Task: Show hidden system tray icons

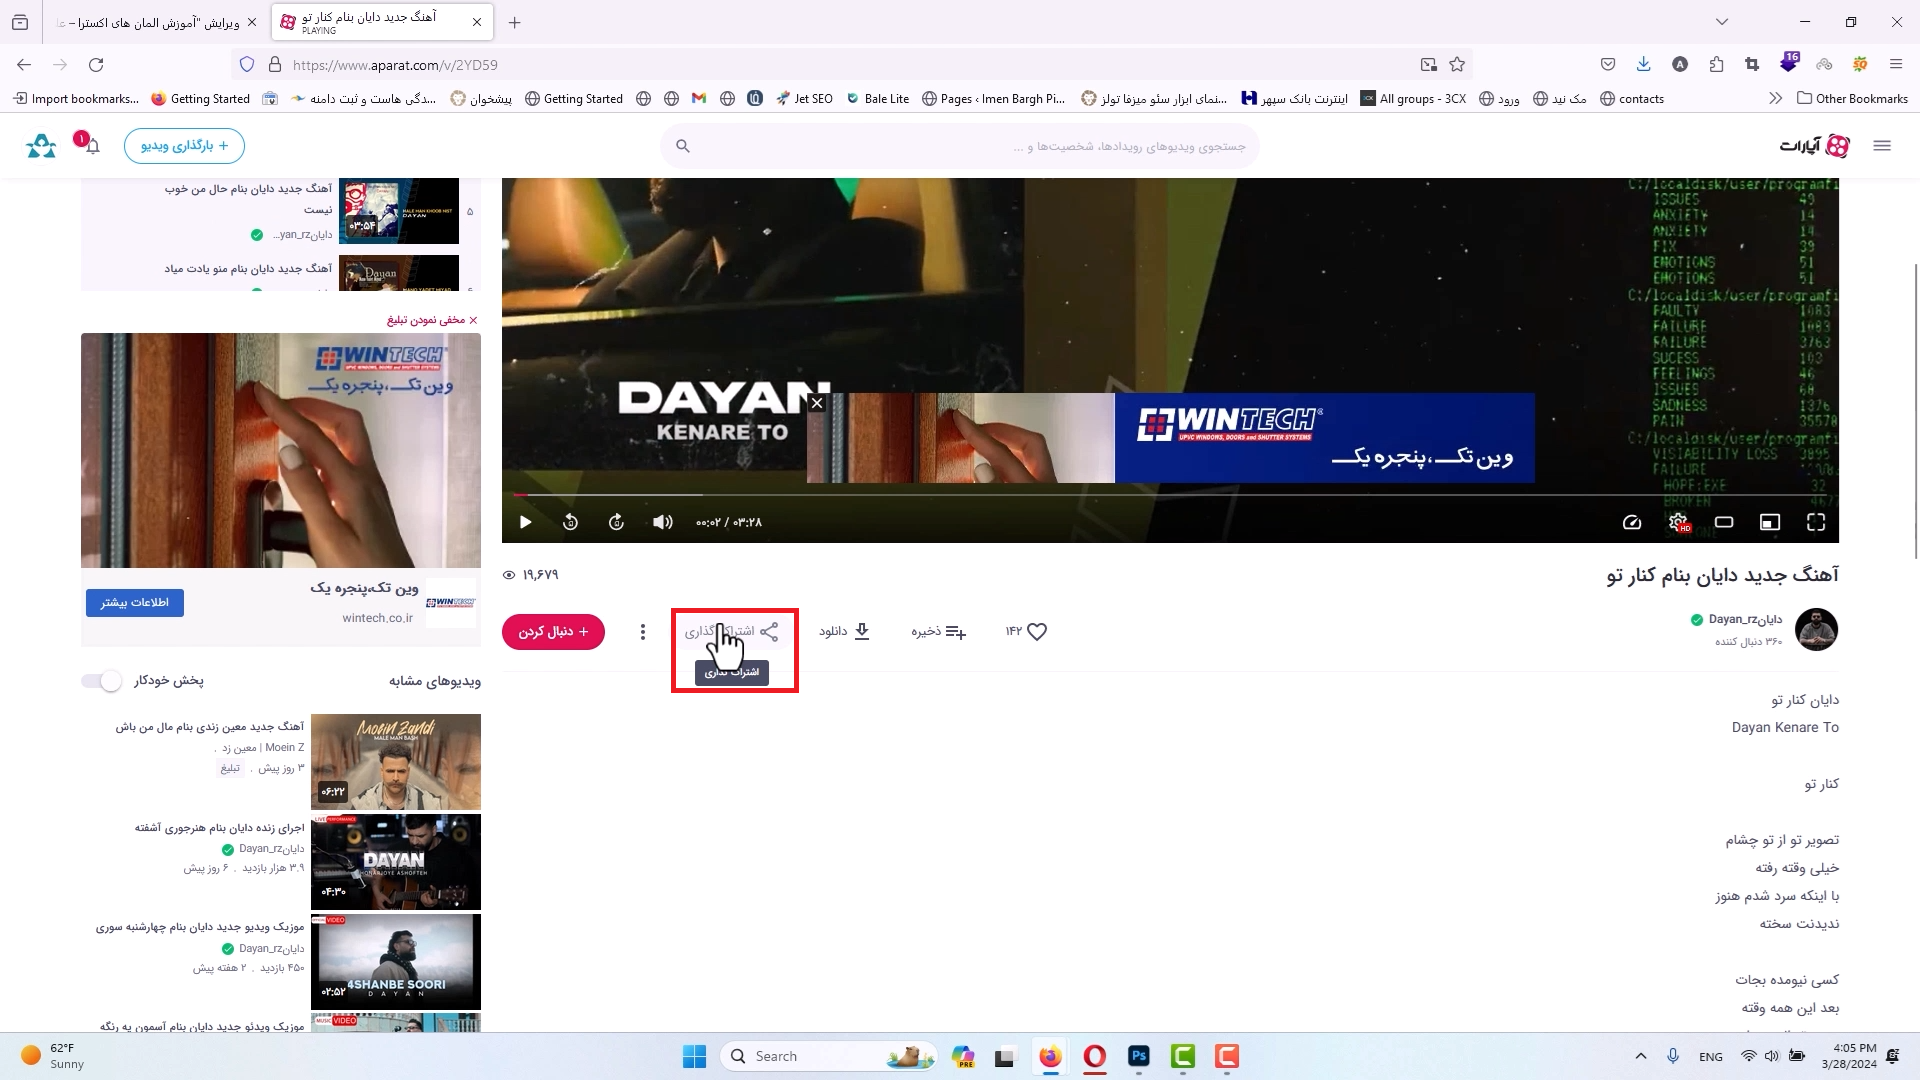Action: click(1641, 1056)
